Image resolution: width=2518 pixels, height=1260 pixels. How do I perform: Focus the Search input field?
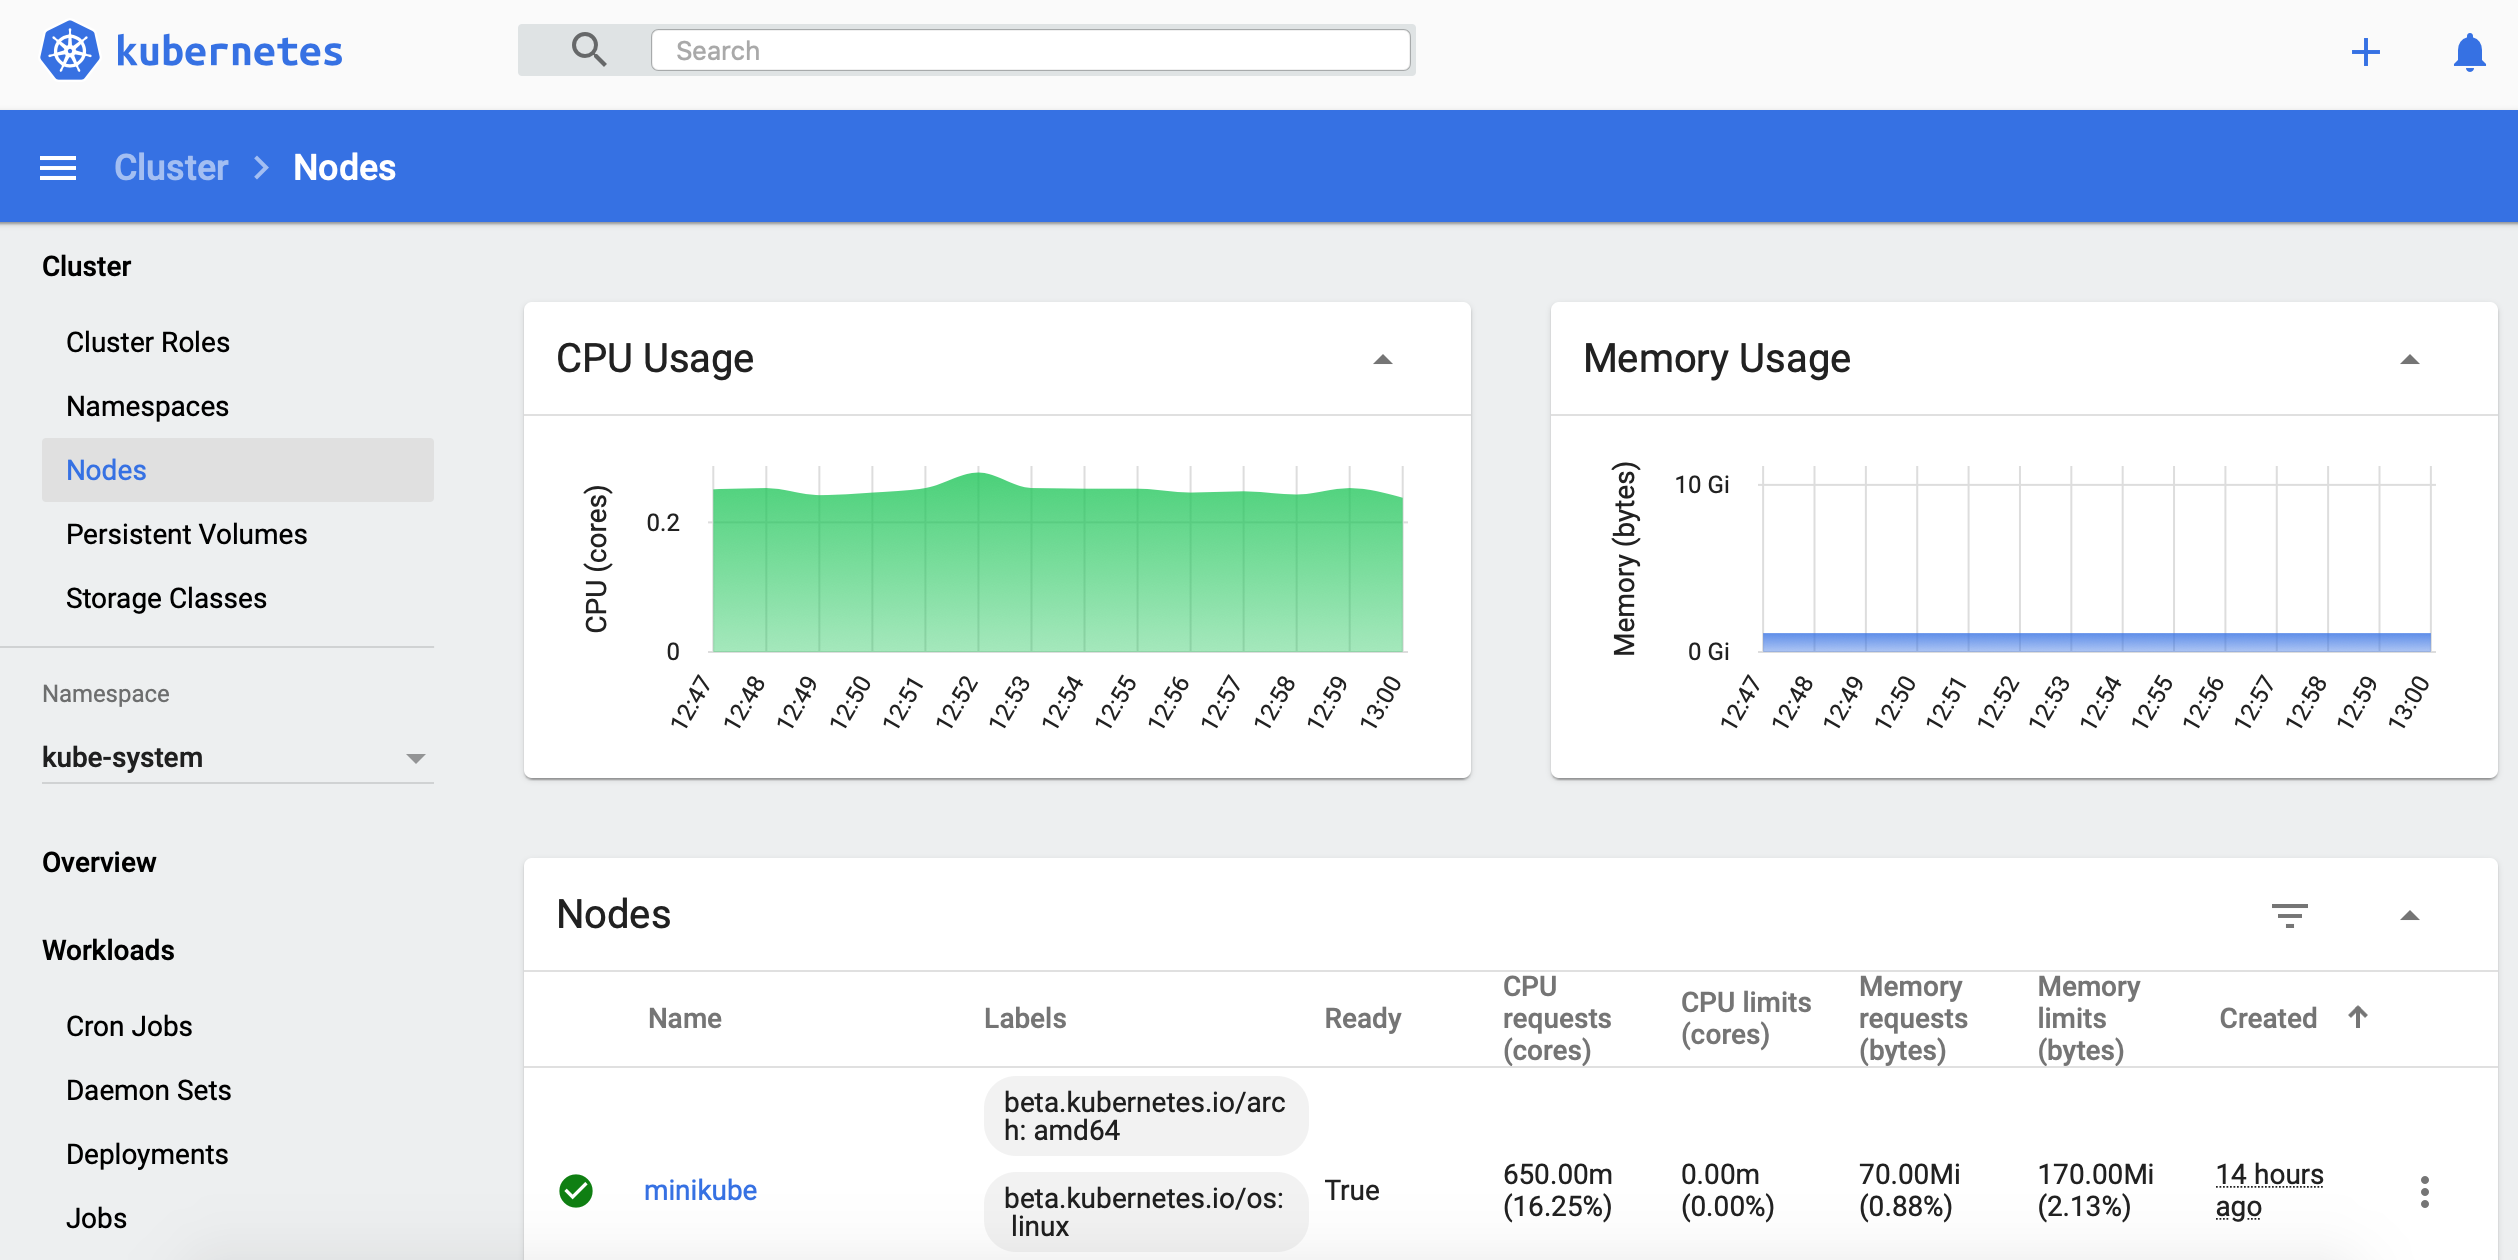[1030, 50]
